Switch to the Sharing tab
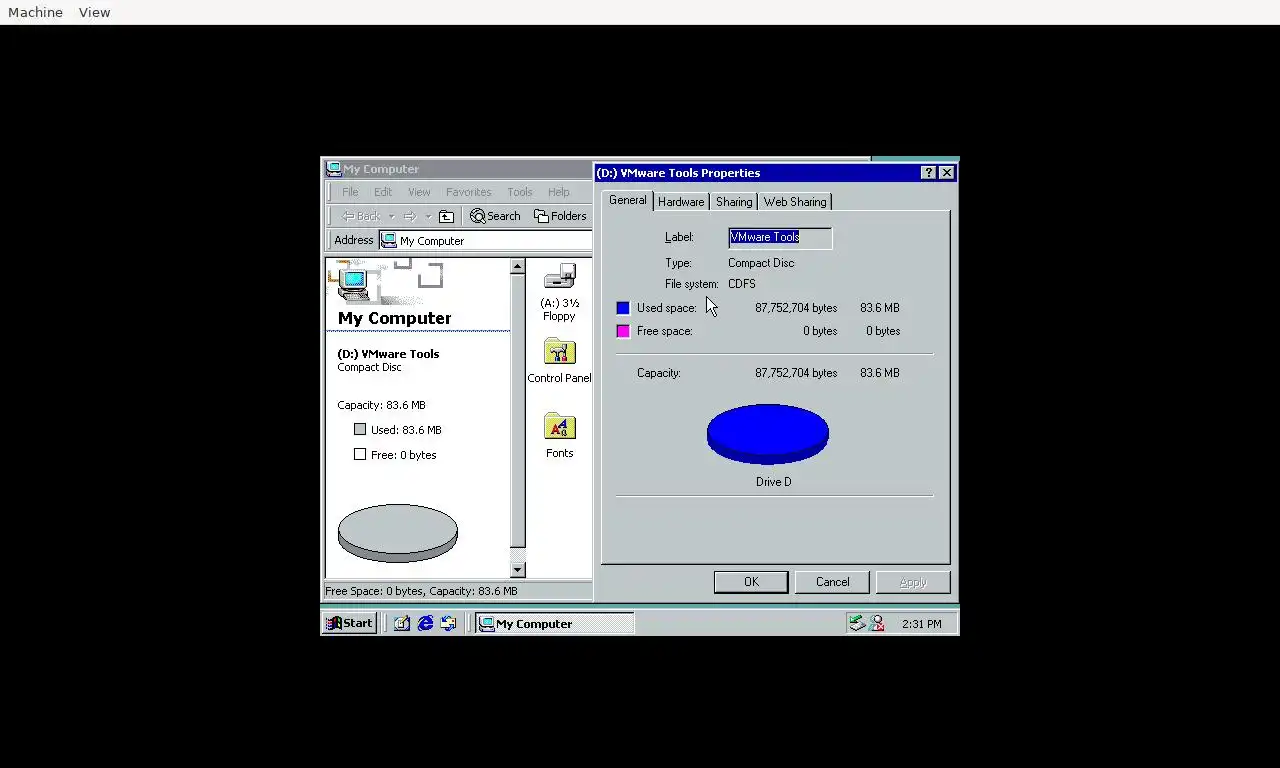This screenshot has height=768, width=1280. point(734,202)
